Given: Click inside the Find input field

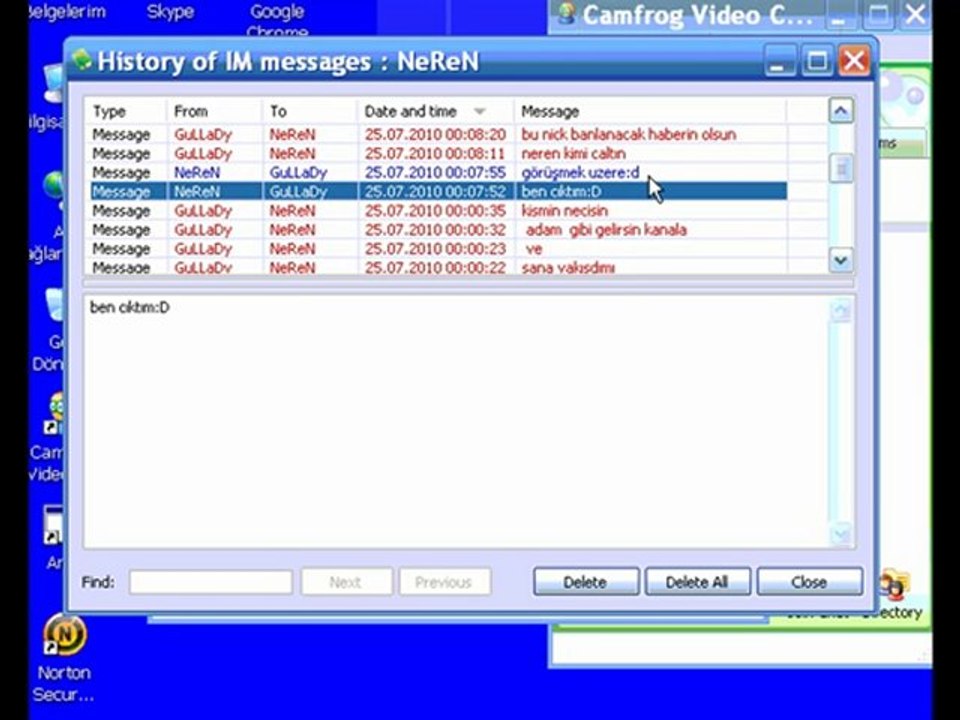Looking at the screenshot, I should click(211, 582).
